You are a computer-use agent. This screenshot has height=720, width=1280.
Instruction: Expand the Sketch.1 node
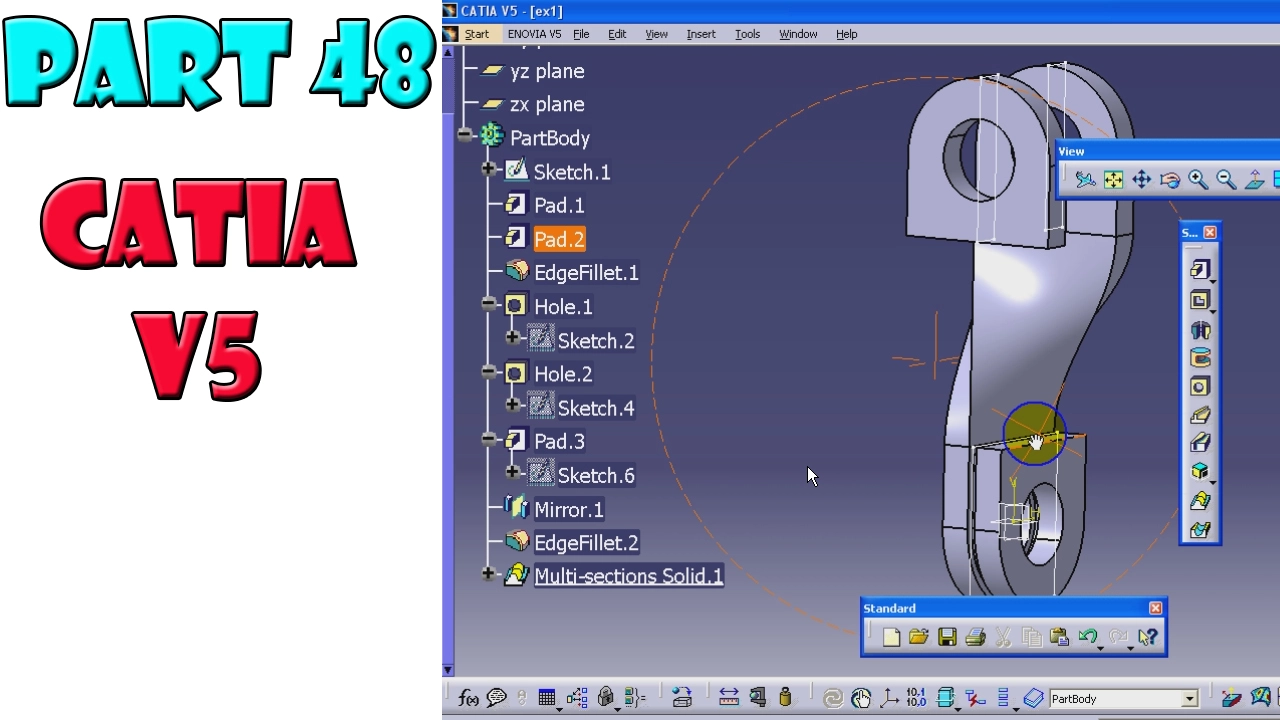point(489,169)
